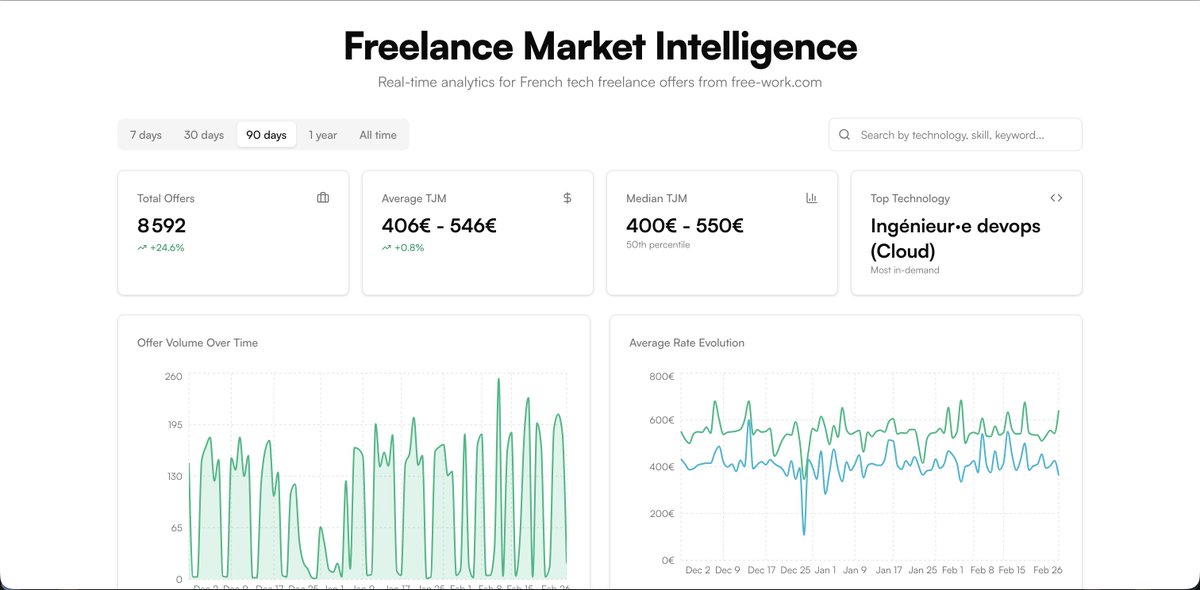Choose the 1 year time range
This screenshot has width=1200, height=590.
323,135
